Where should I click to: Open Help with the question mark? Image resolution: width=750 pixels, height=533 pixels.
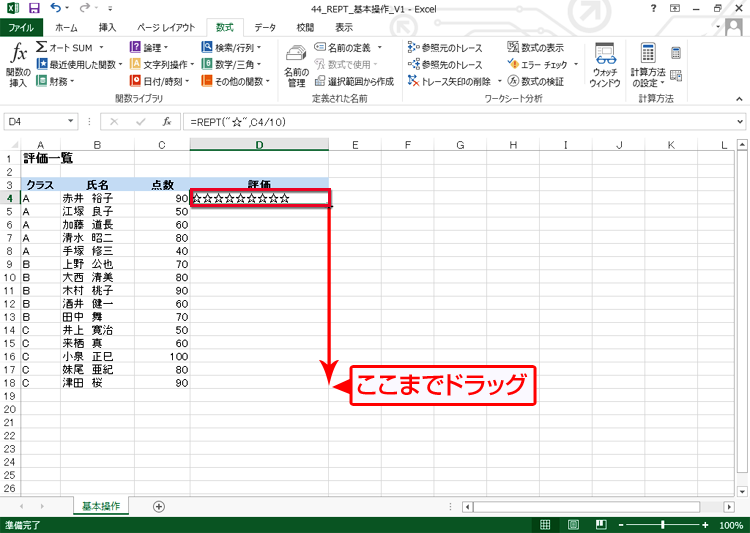coord(653,8)
